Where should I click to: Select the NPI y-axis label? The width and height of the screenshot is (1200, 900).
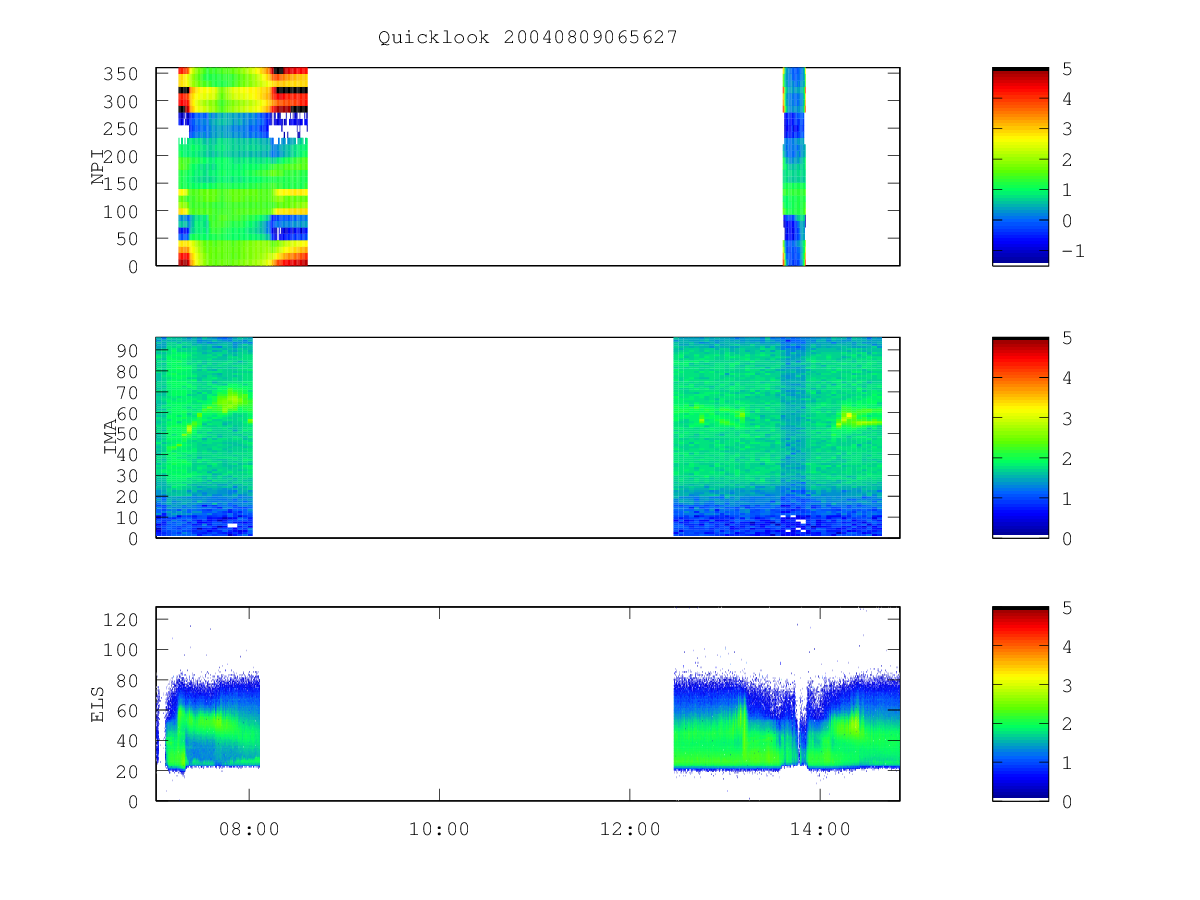[x=98, y=167]
